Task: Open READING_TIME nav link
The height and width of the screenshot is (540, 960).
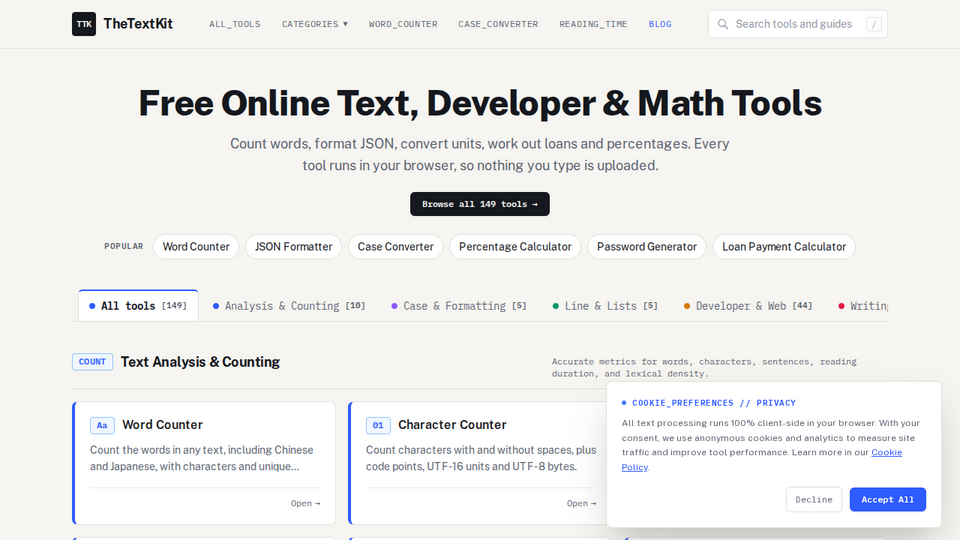Action: click(593, 24)
